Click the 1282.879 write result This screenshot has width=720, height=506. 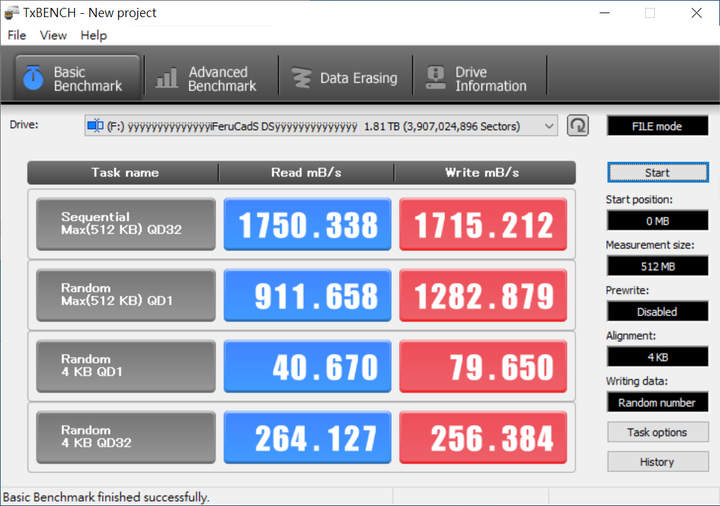[x=483, y=295]
